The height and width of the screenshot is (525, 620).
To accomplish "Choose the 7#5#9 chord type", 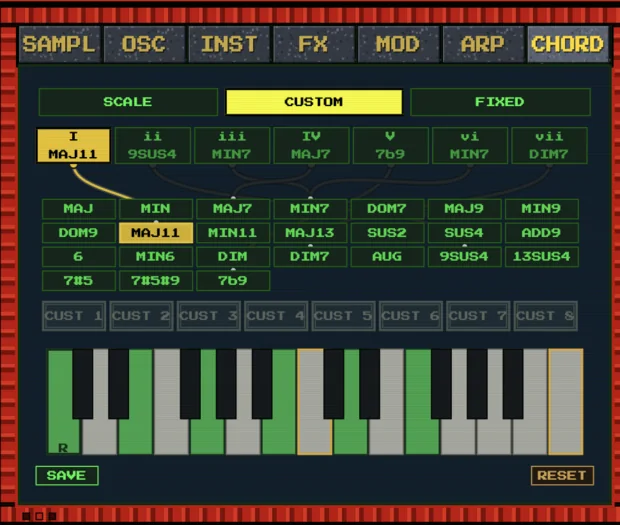I will [x=156, y=281].
